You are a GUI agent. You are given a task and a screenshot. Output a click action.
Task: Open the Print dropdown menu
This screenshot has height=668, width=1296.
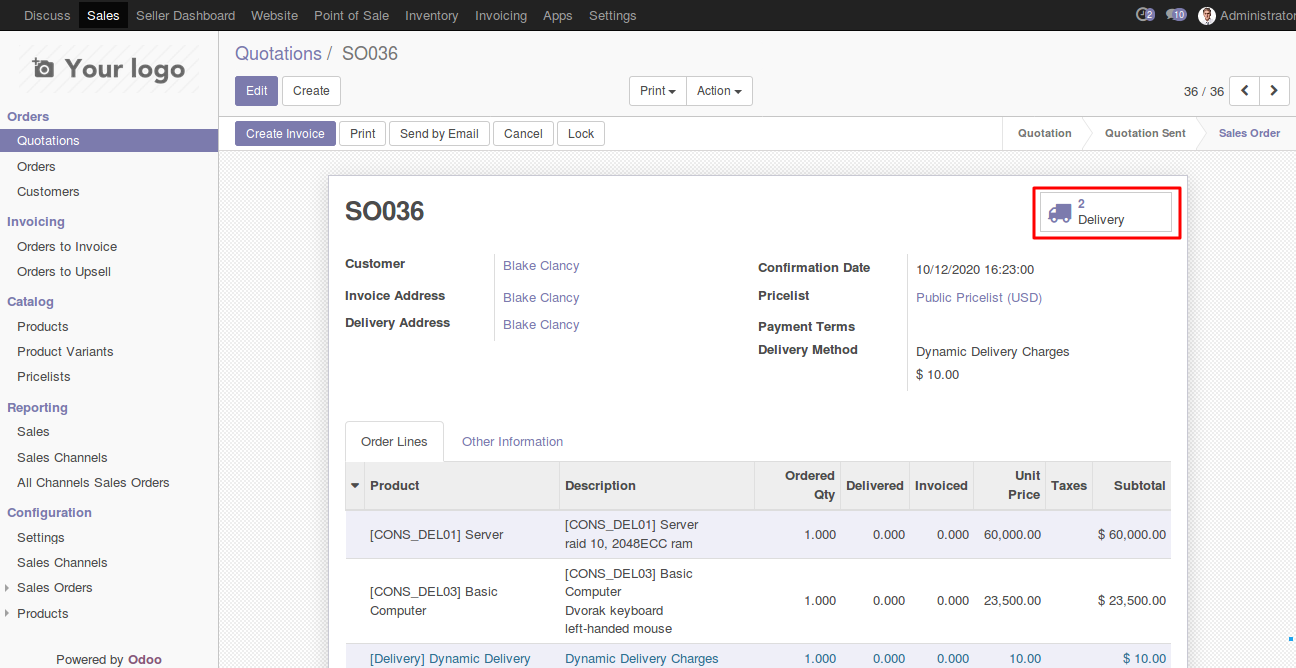[x=658, y=91]
